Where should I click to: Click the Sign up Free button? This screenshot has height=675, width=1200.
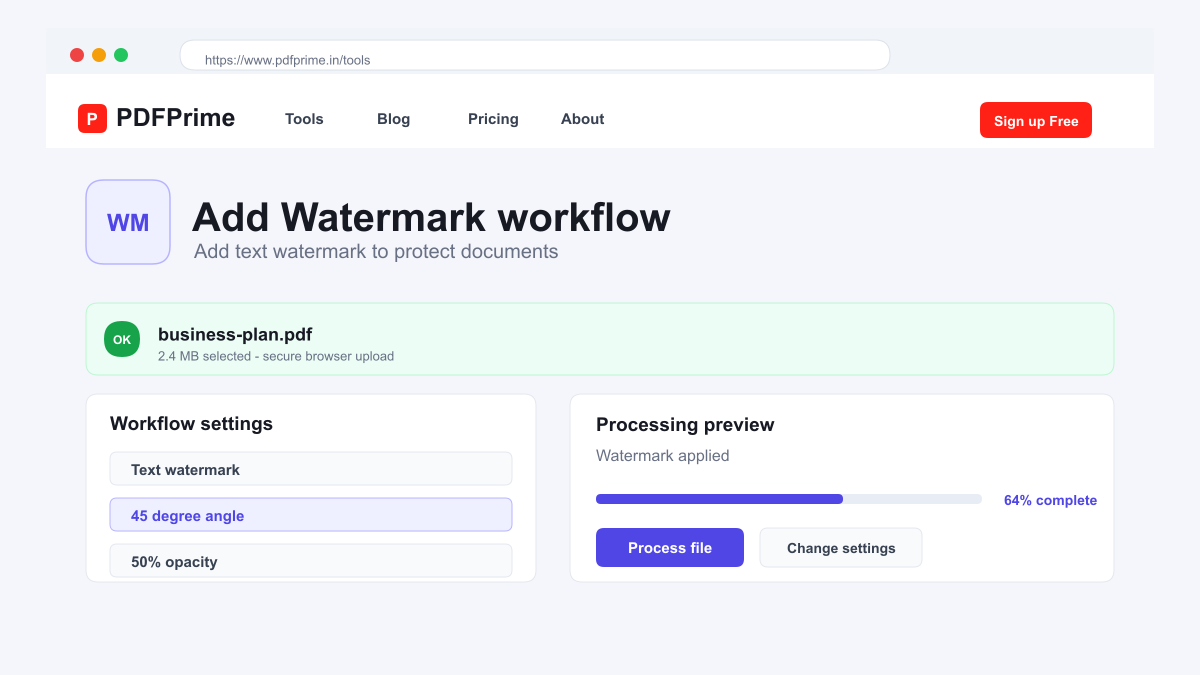(x=1036, y=120)
